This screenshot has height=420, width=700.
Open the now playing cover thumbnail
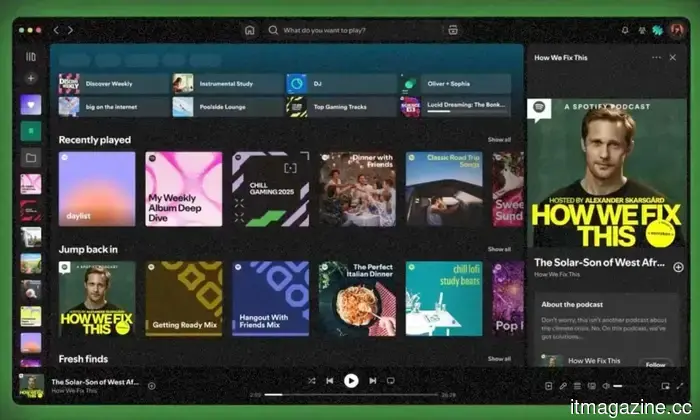[31, 386]
